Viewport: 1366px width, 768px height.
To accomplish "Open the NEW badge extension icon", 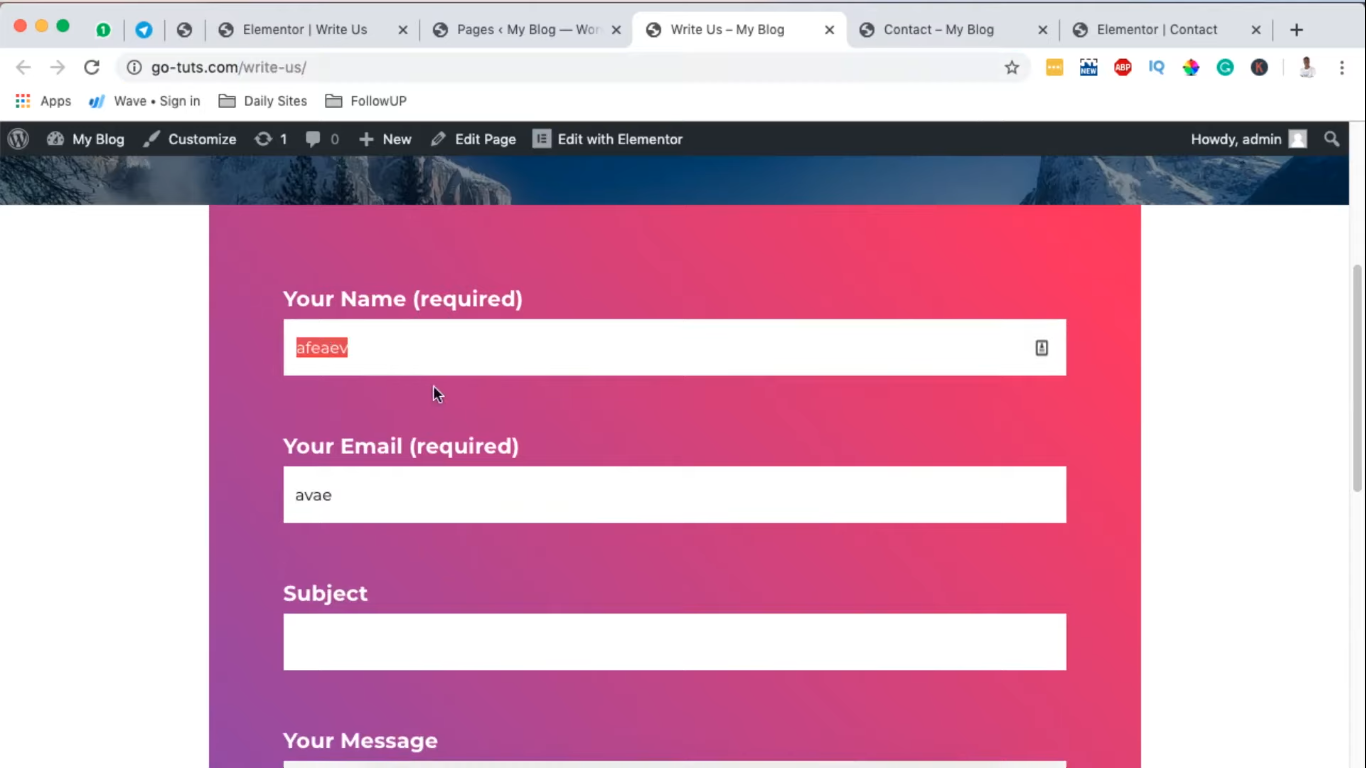I will tap(1089, 67).
